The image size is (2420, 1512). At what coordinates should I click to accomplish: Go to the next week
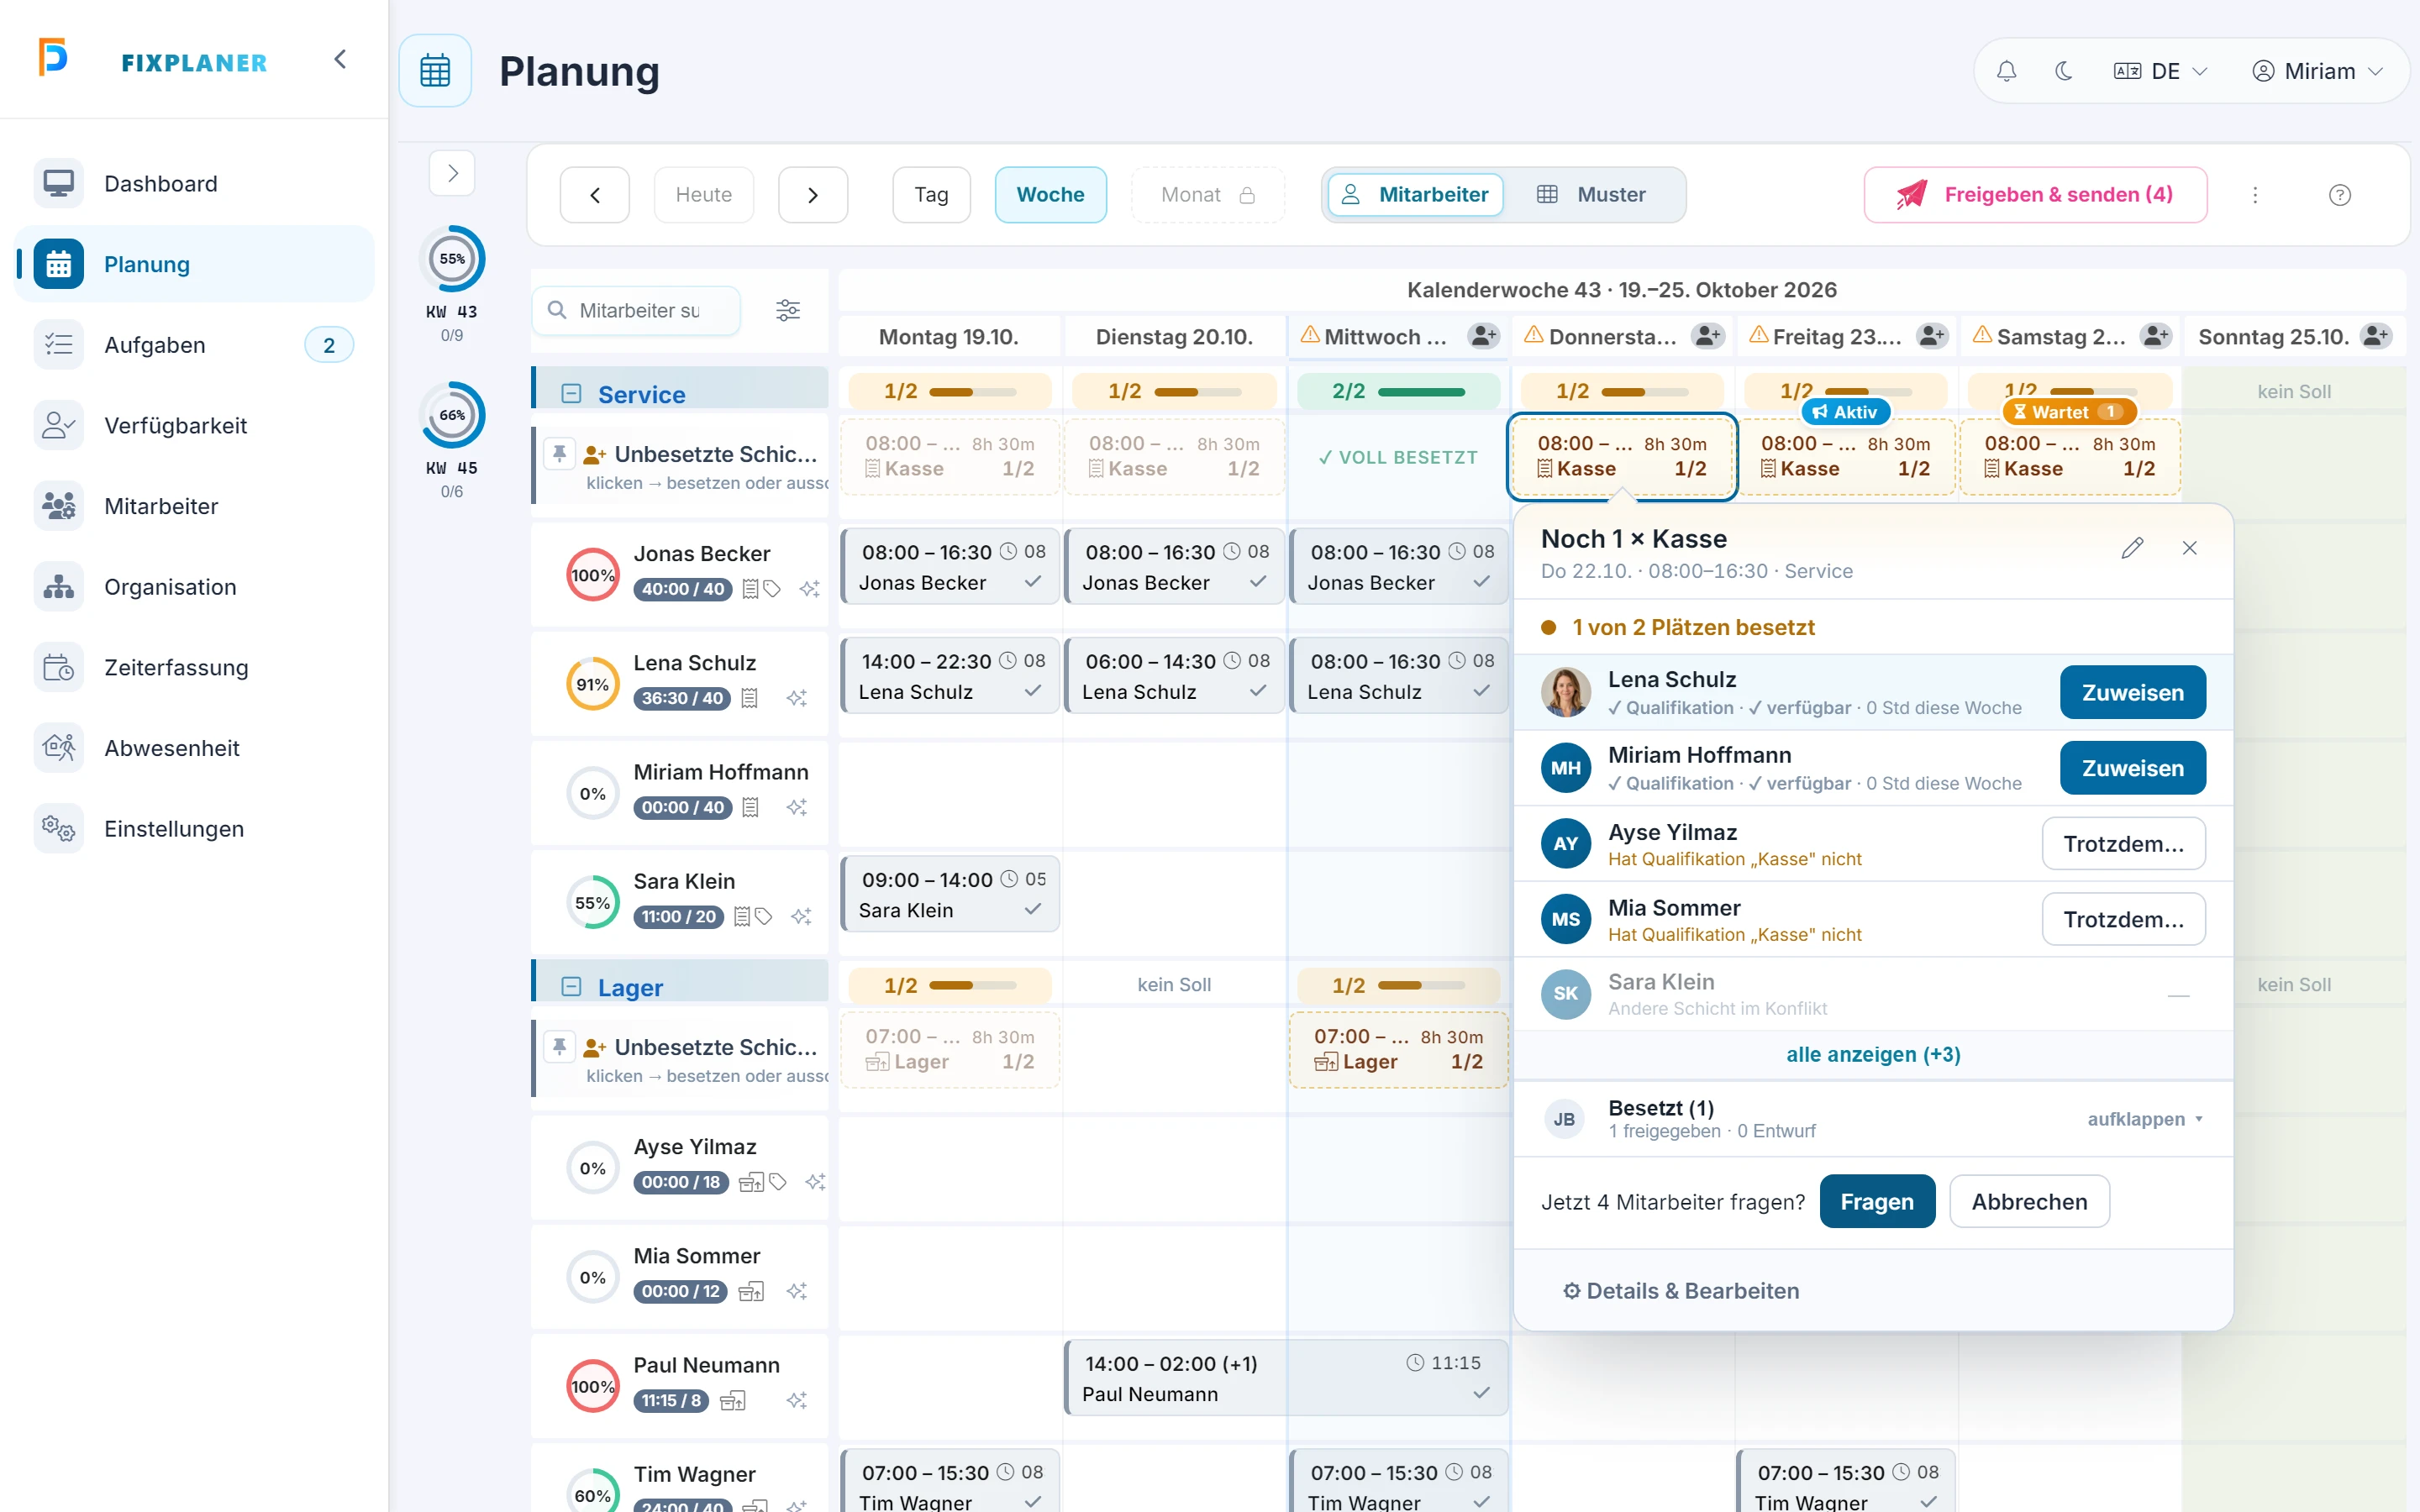(813, 195)
